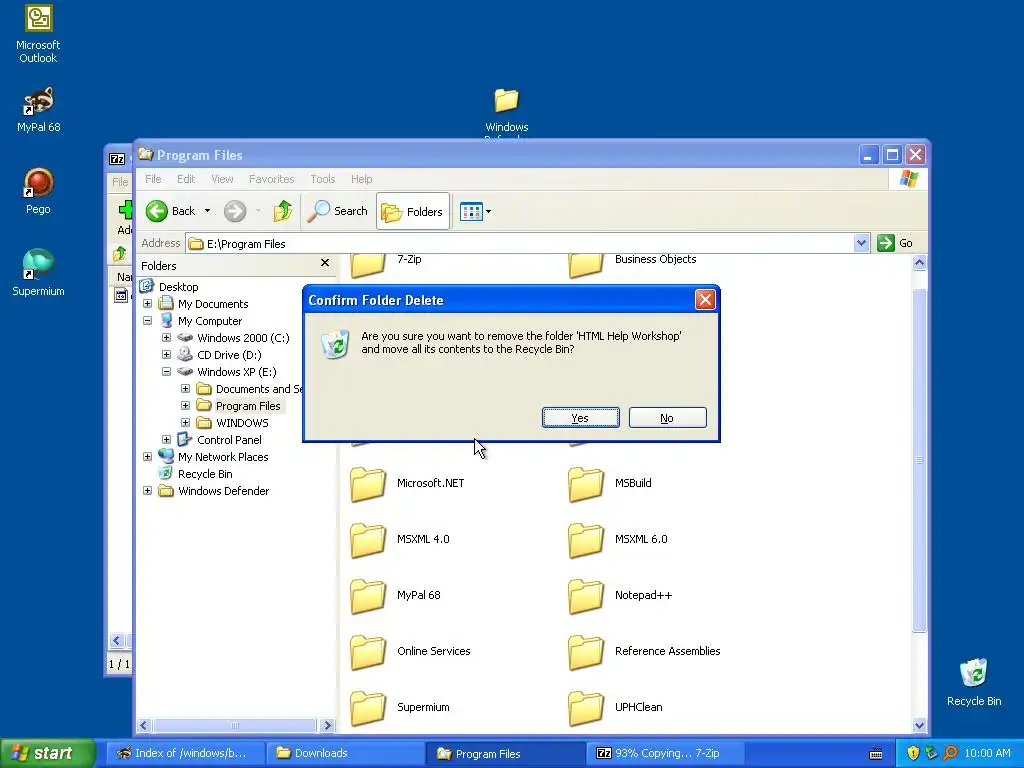This screenshot has height=768, width=1024.
Task: Select the Supermium desktop shortcut
Action: click(x=38, y=272)
